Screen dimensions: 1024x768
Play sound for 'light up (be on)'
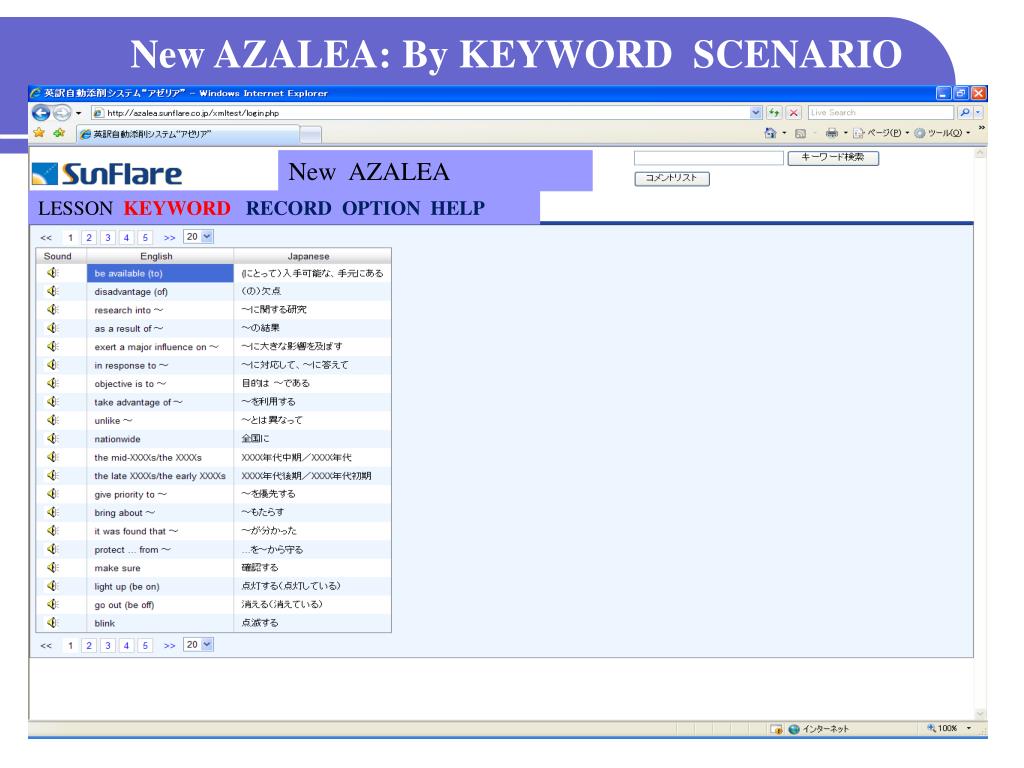coord(53,586)
